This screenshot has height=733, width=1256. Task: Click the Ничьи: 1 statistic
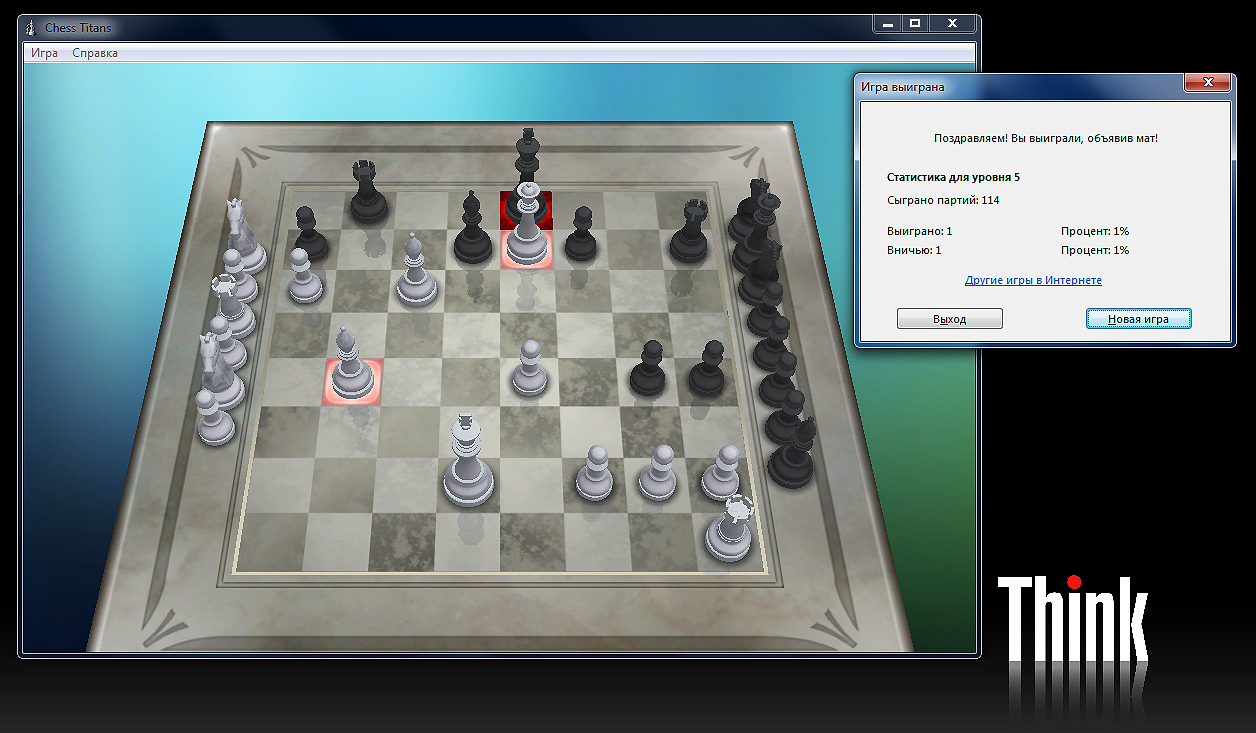(914, 250)
